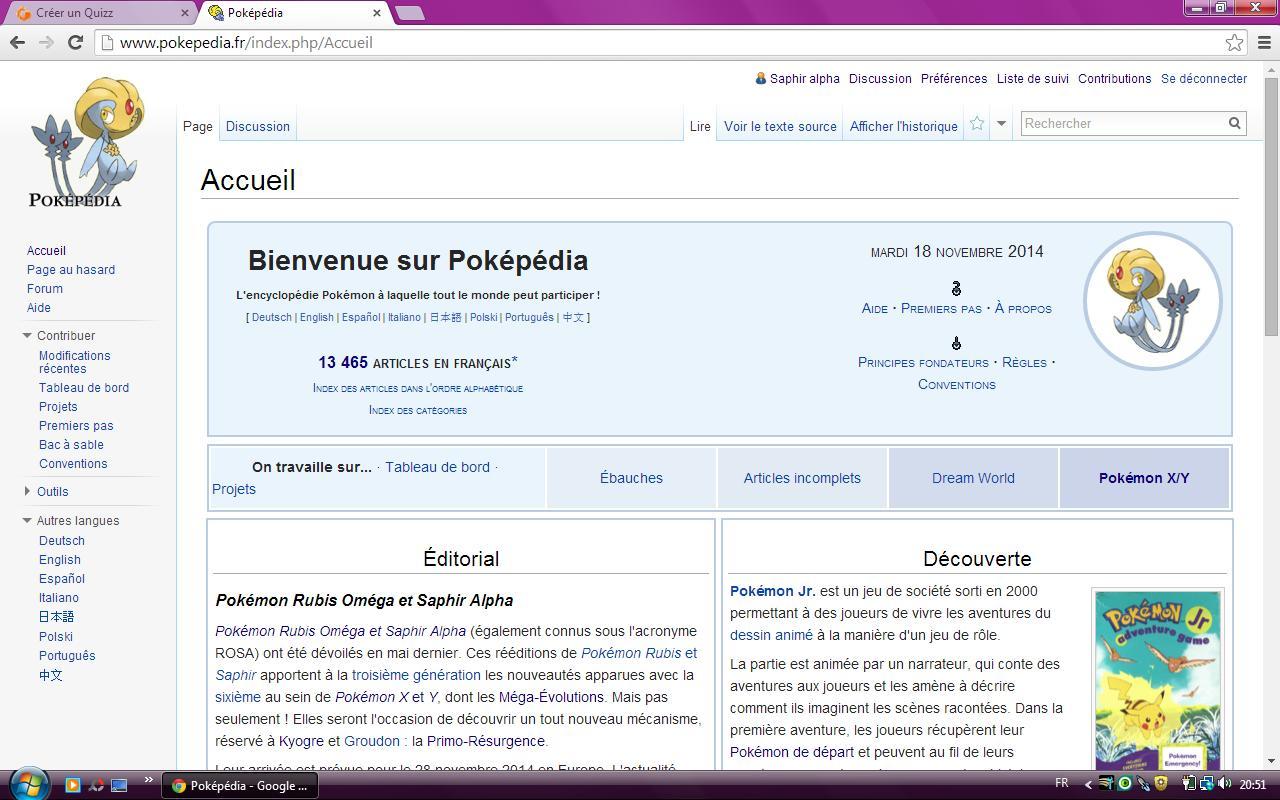This screenshot has width=1280, height=800.
Task: Open Tableau de bord in work bar
Action: (x=437, y=467)
